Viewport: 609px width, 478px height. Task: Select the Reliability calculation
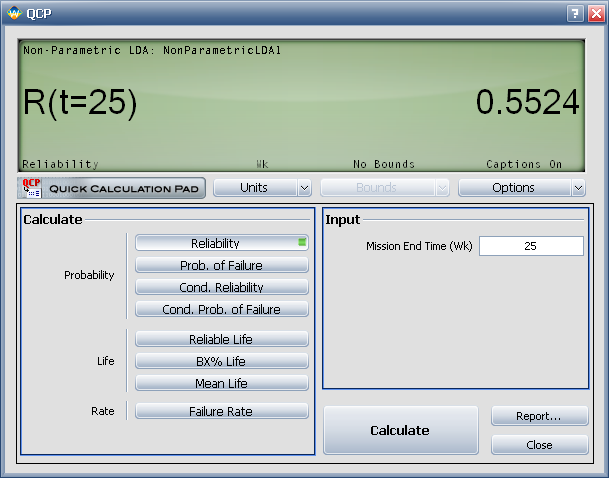pos(221,243)
